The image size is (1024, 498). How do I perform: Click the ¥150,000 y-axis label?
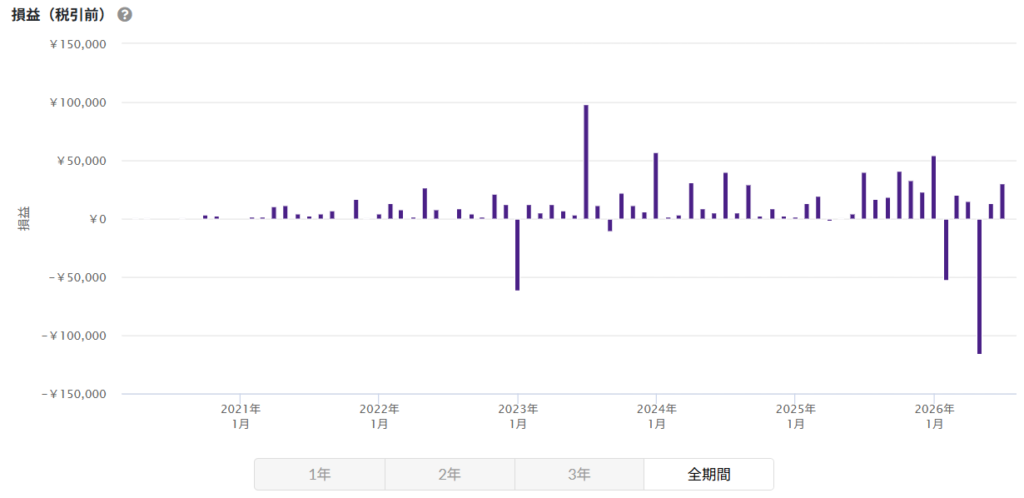click(78, 44)
